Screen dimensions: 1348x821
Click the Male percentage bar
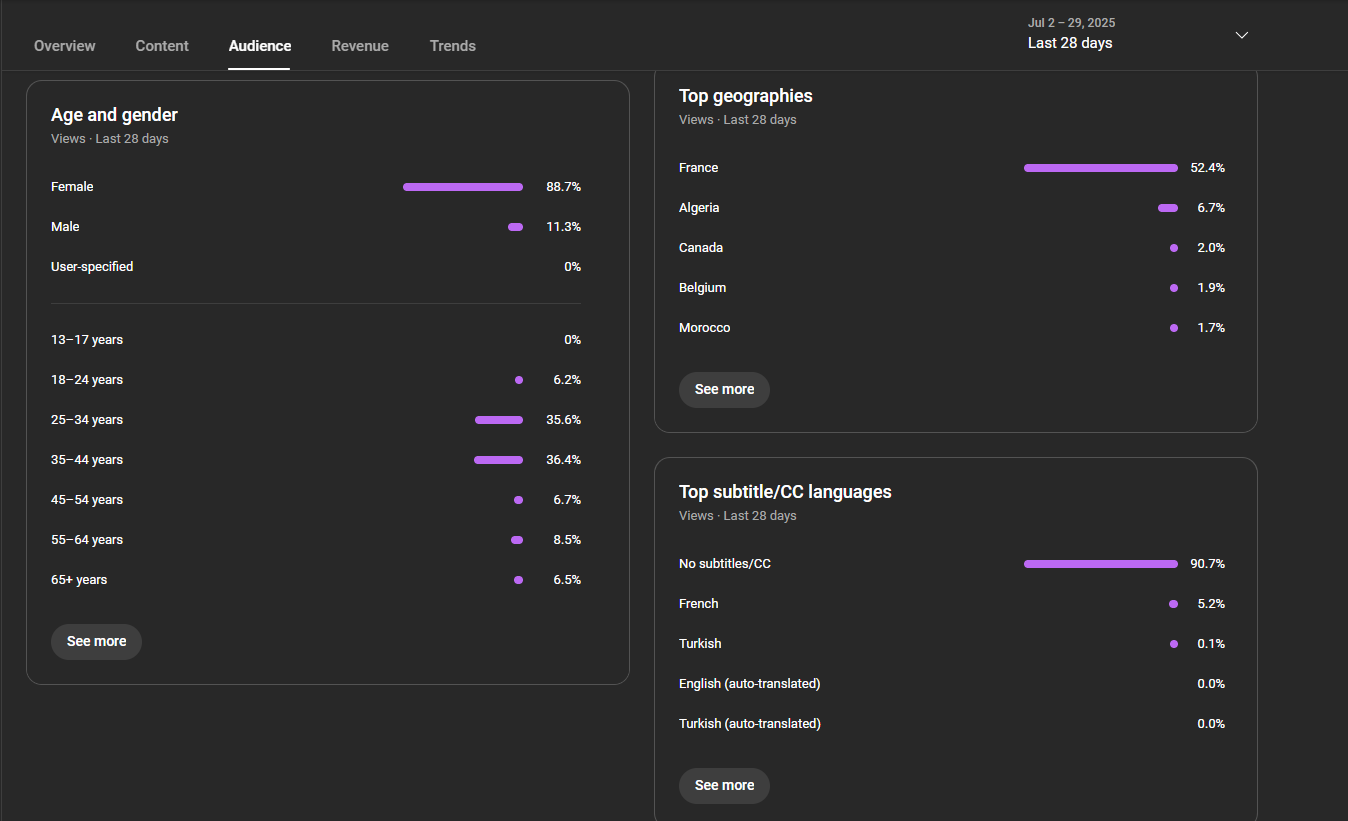pos(515,227)
